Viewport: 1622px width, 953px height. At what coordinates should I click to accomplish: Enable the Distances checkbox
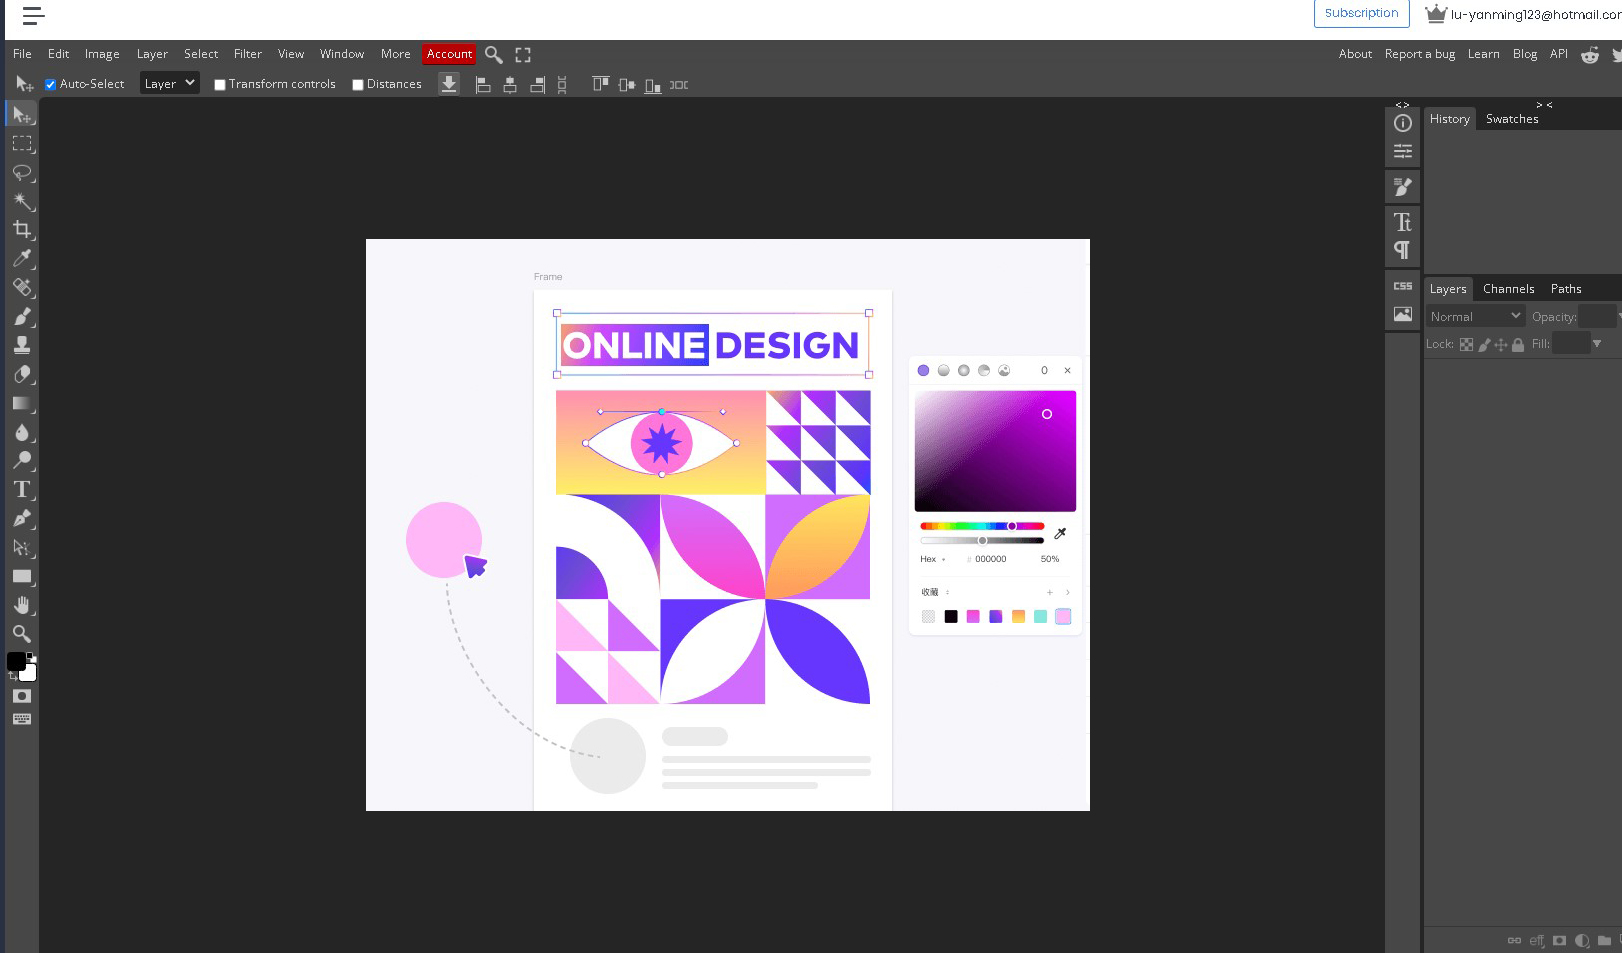[358, 85]
